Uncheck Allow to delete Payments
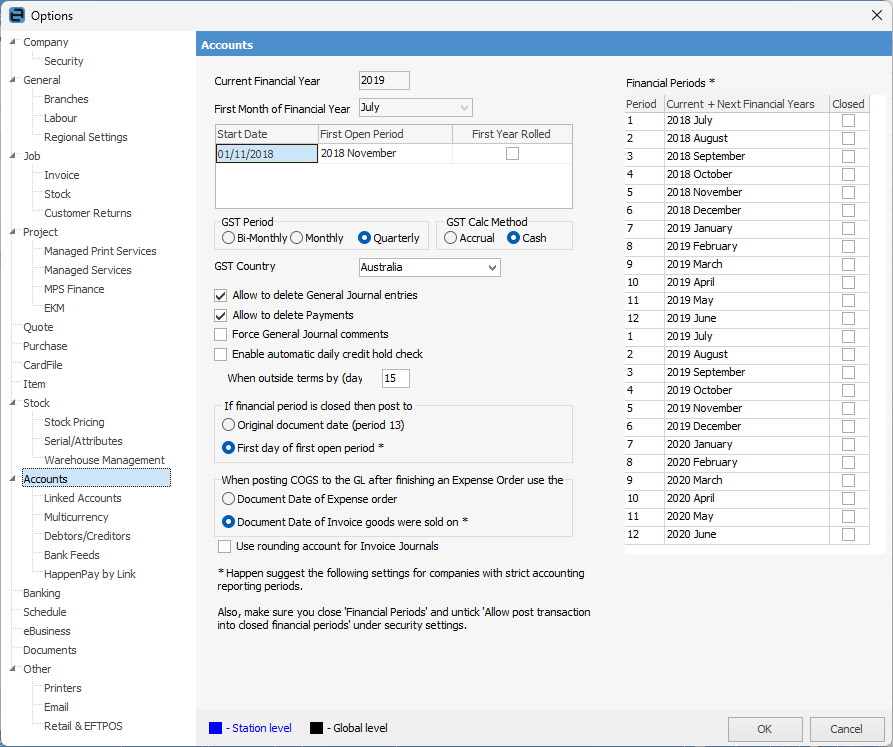893x747 pixels. coord(221,315)
